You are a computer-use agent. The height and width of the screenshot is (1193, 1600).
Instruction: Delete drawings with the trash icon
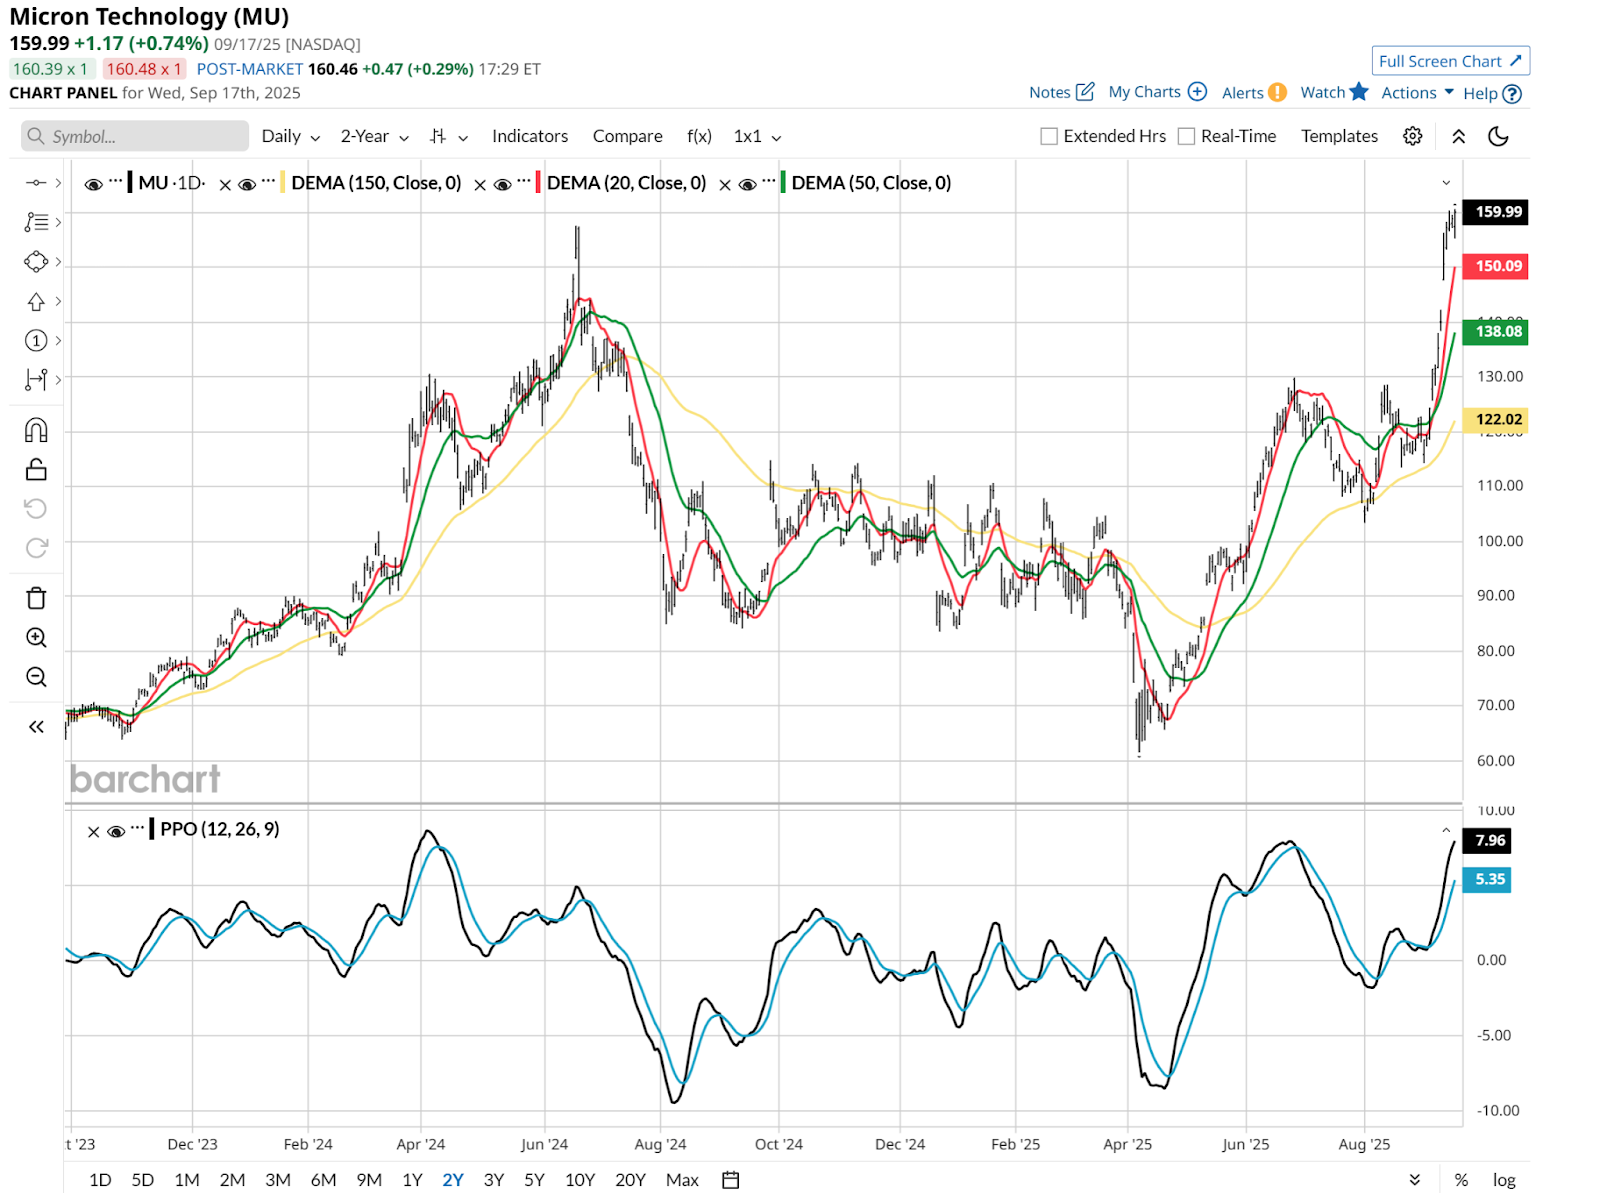(36, 598)
